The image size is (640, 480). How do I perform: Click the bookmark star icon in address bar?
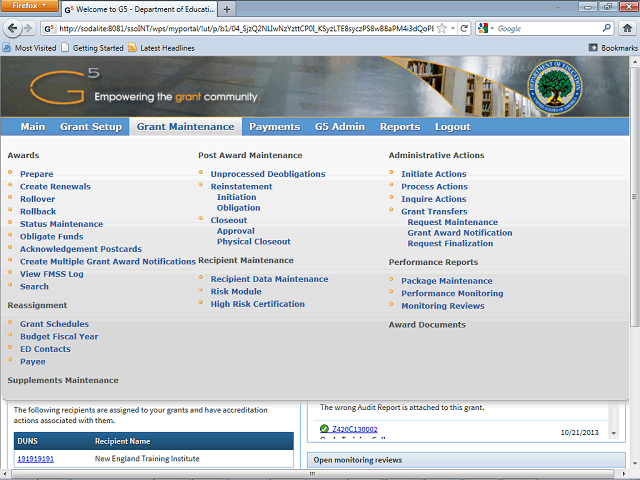[x=442, y=29]
